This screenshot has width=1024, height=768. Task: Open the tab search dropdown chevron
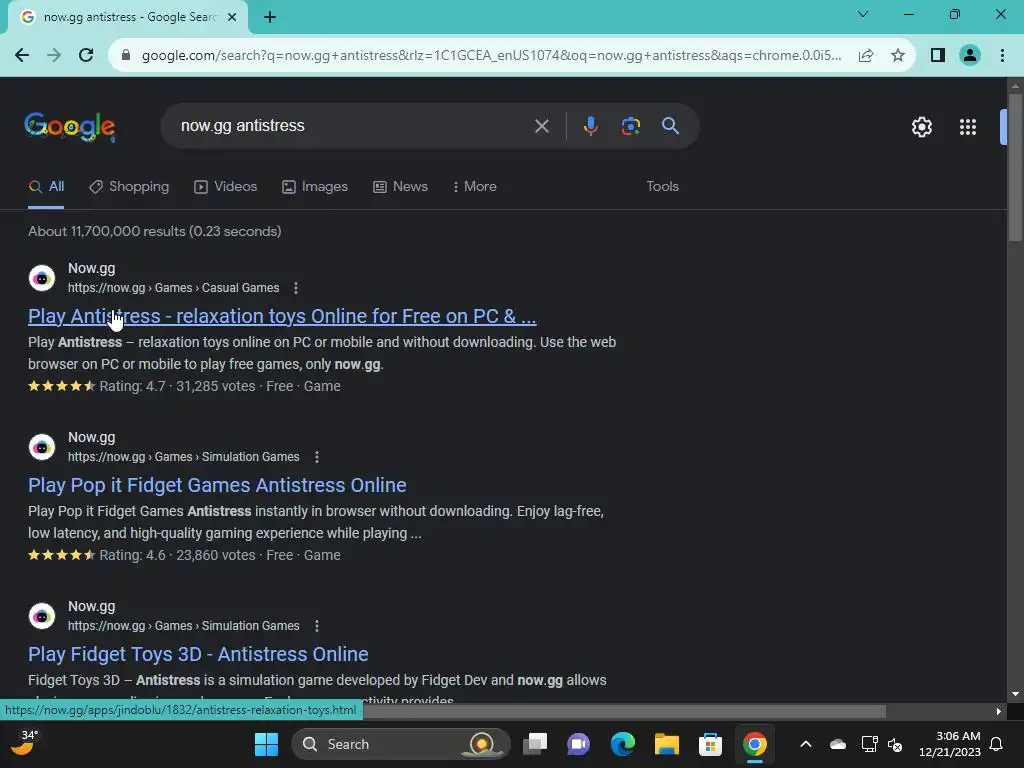[863, 14]
